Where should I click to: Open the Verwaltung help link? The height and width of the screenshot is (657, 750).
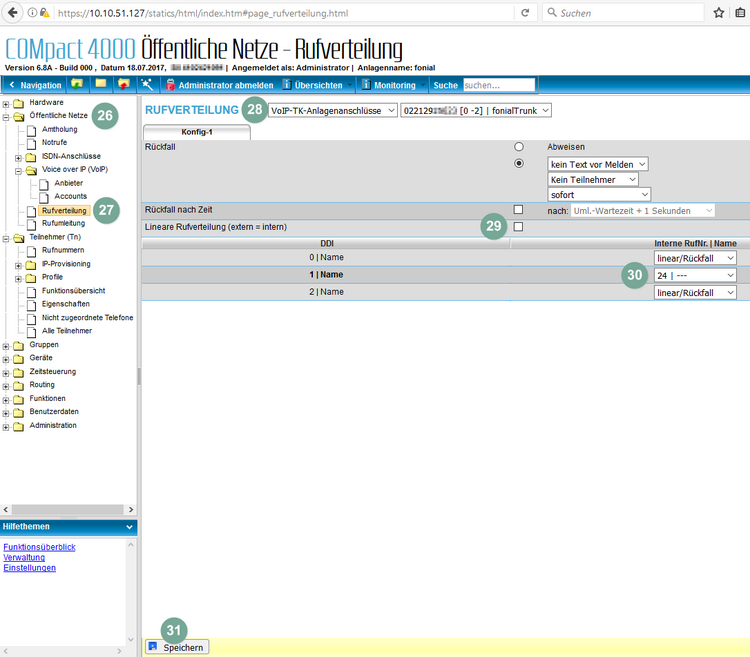tap(24, 557)
